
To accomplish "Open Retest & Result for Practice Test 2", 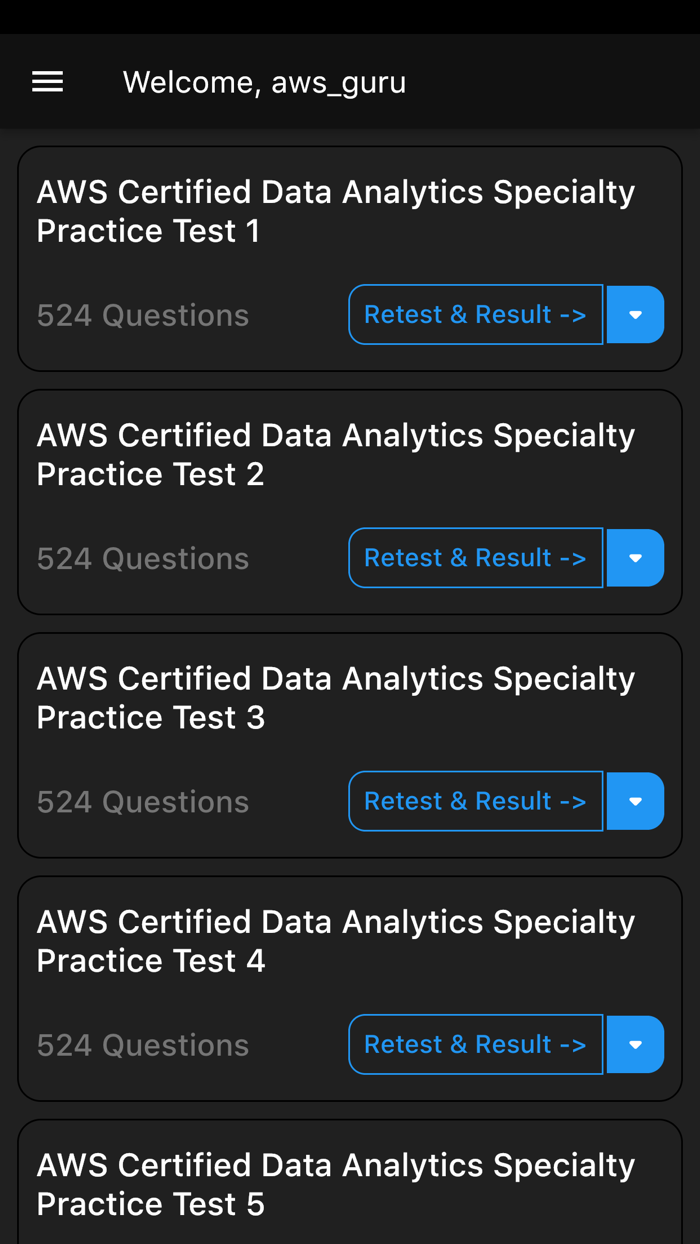I will coord(475,557).
